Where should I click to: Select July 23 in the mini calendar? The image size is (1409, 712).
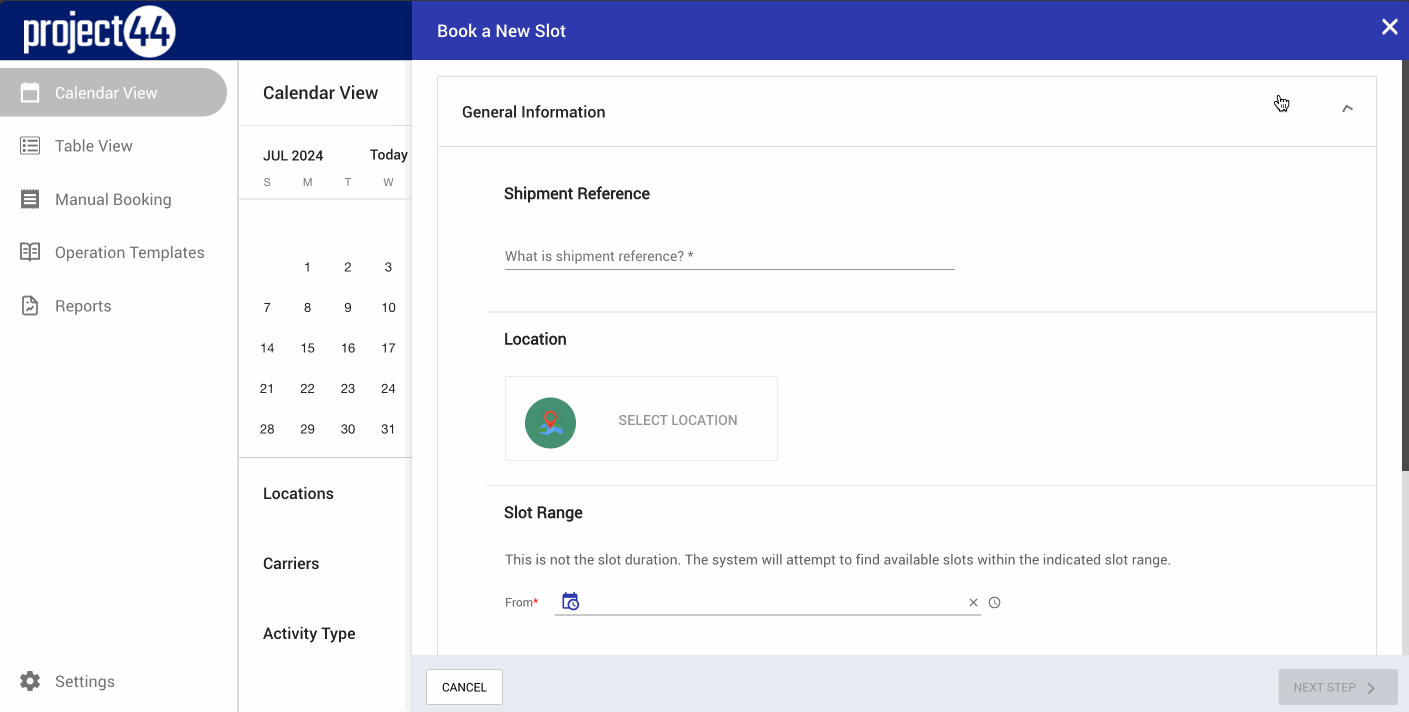coord(348,389)
